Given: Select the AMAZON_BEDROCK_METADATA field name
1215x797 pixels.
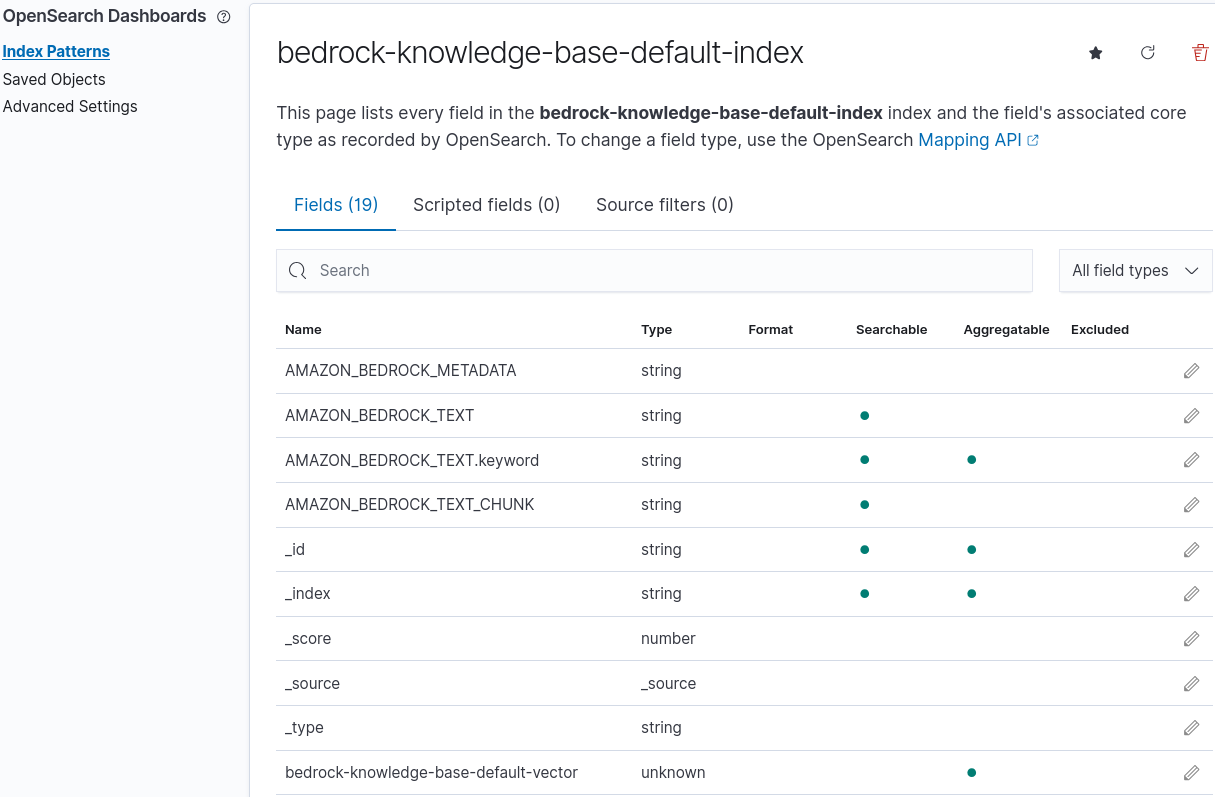Looking at the screenshot, I should (401, 371).
